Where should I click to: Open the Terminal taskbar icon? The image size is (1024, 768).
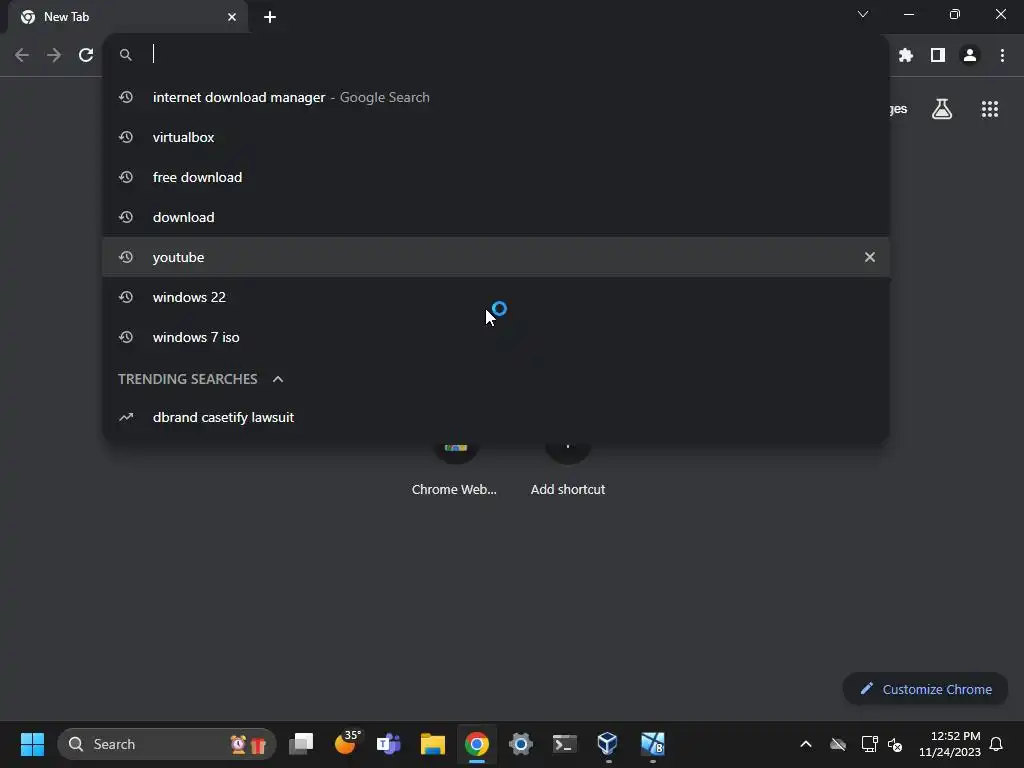(x=565, y=744)
